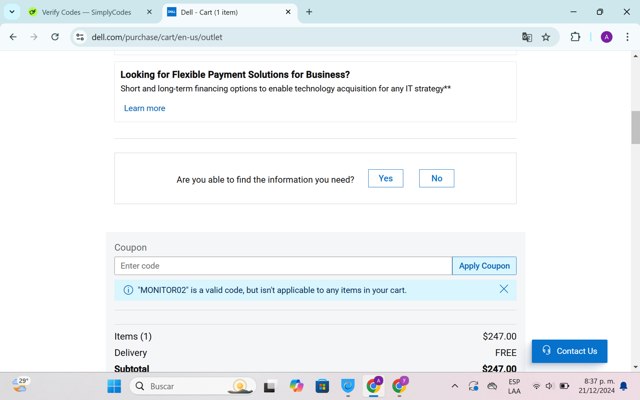The image size is (640, 400).
Task: Open the Contact Us chat button
Action: pos(569,351)
